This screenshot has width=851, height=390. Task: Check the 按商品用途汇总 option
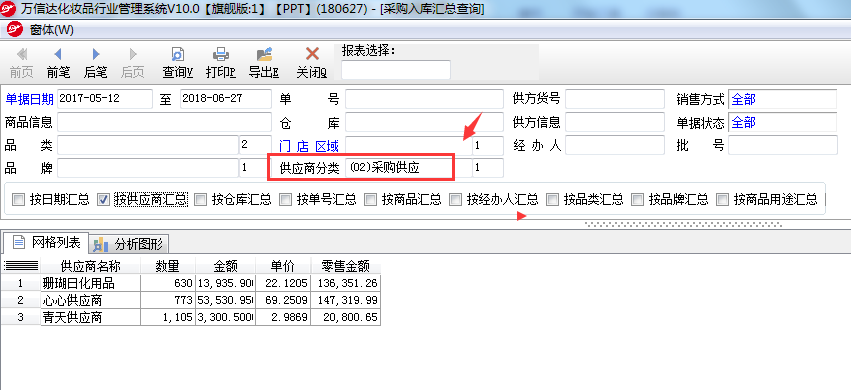click(x=722, y=200)
